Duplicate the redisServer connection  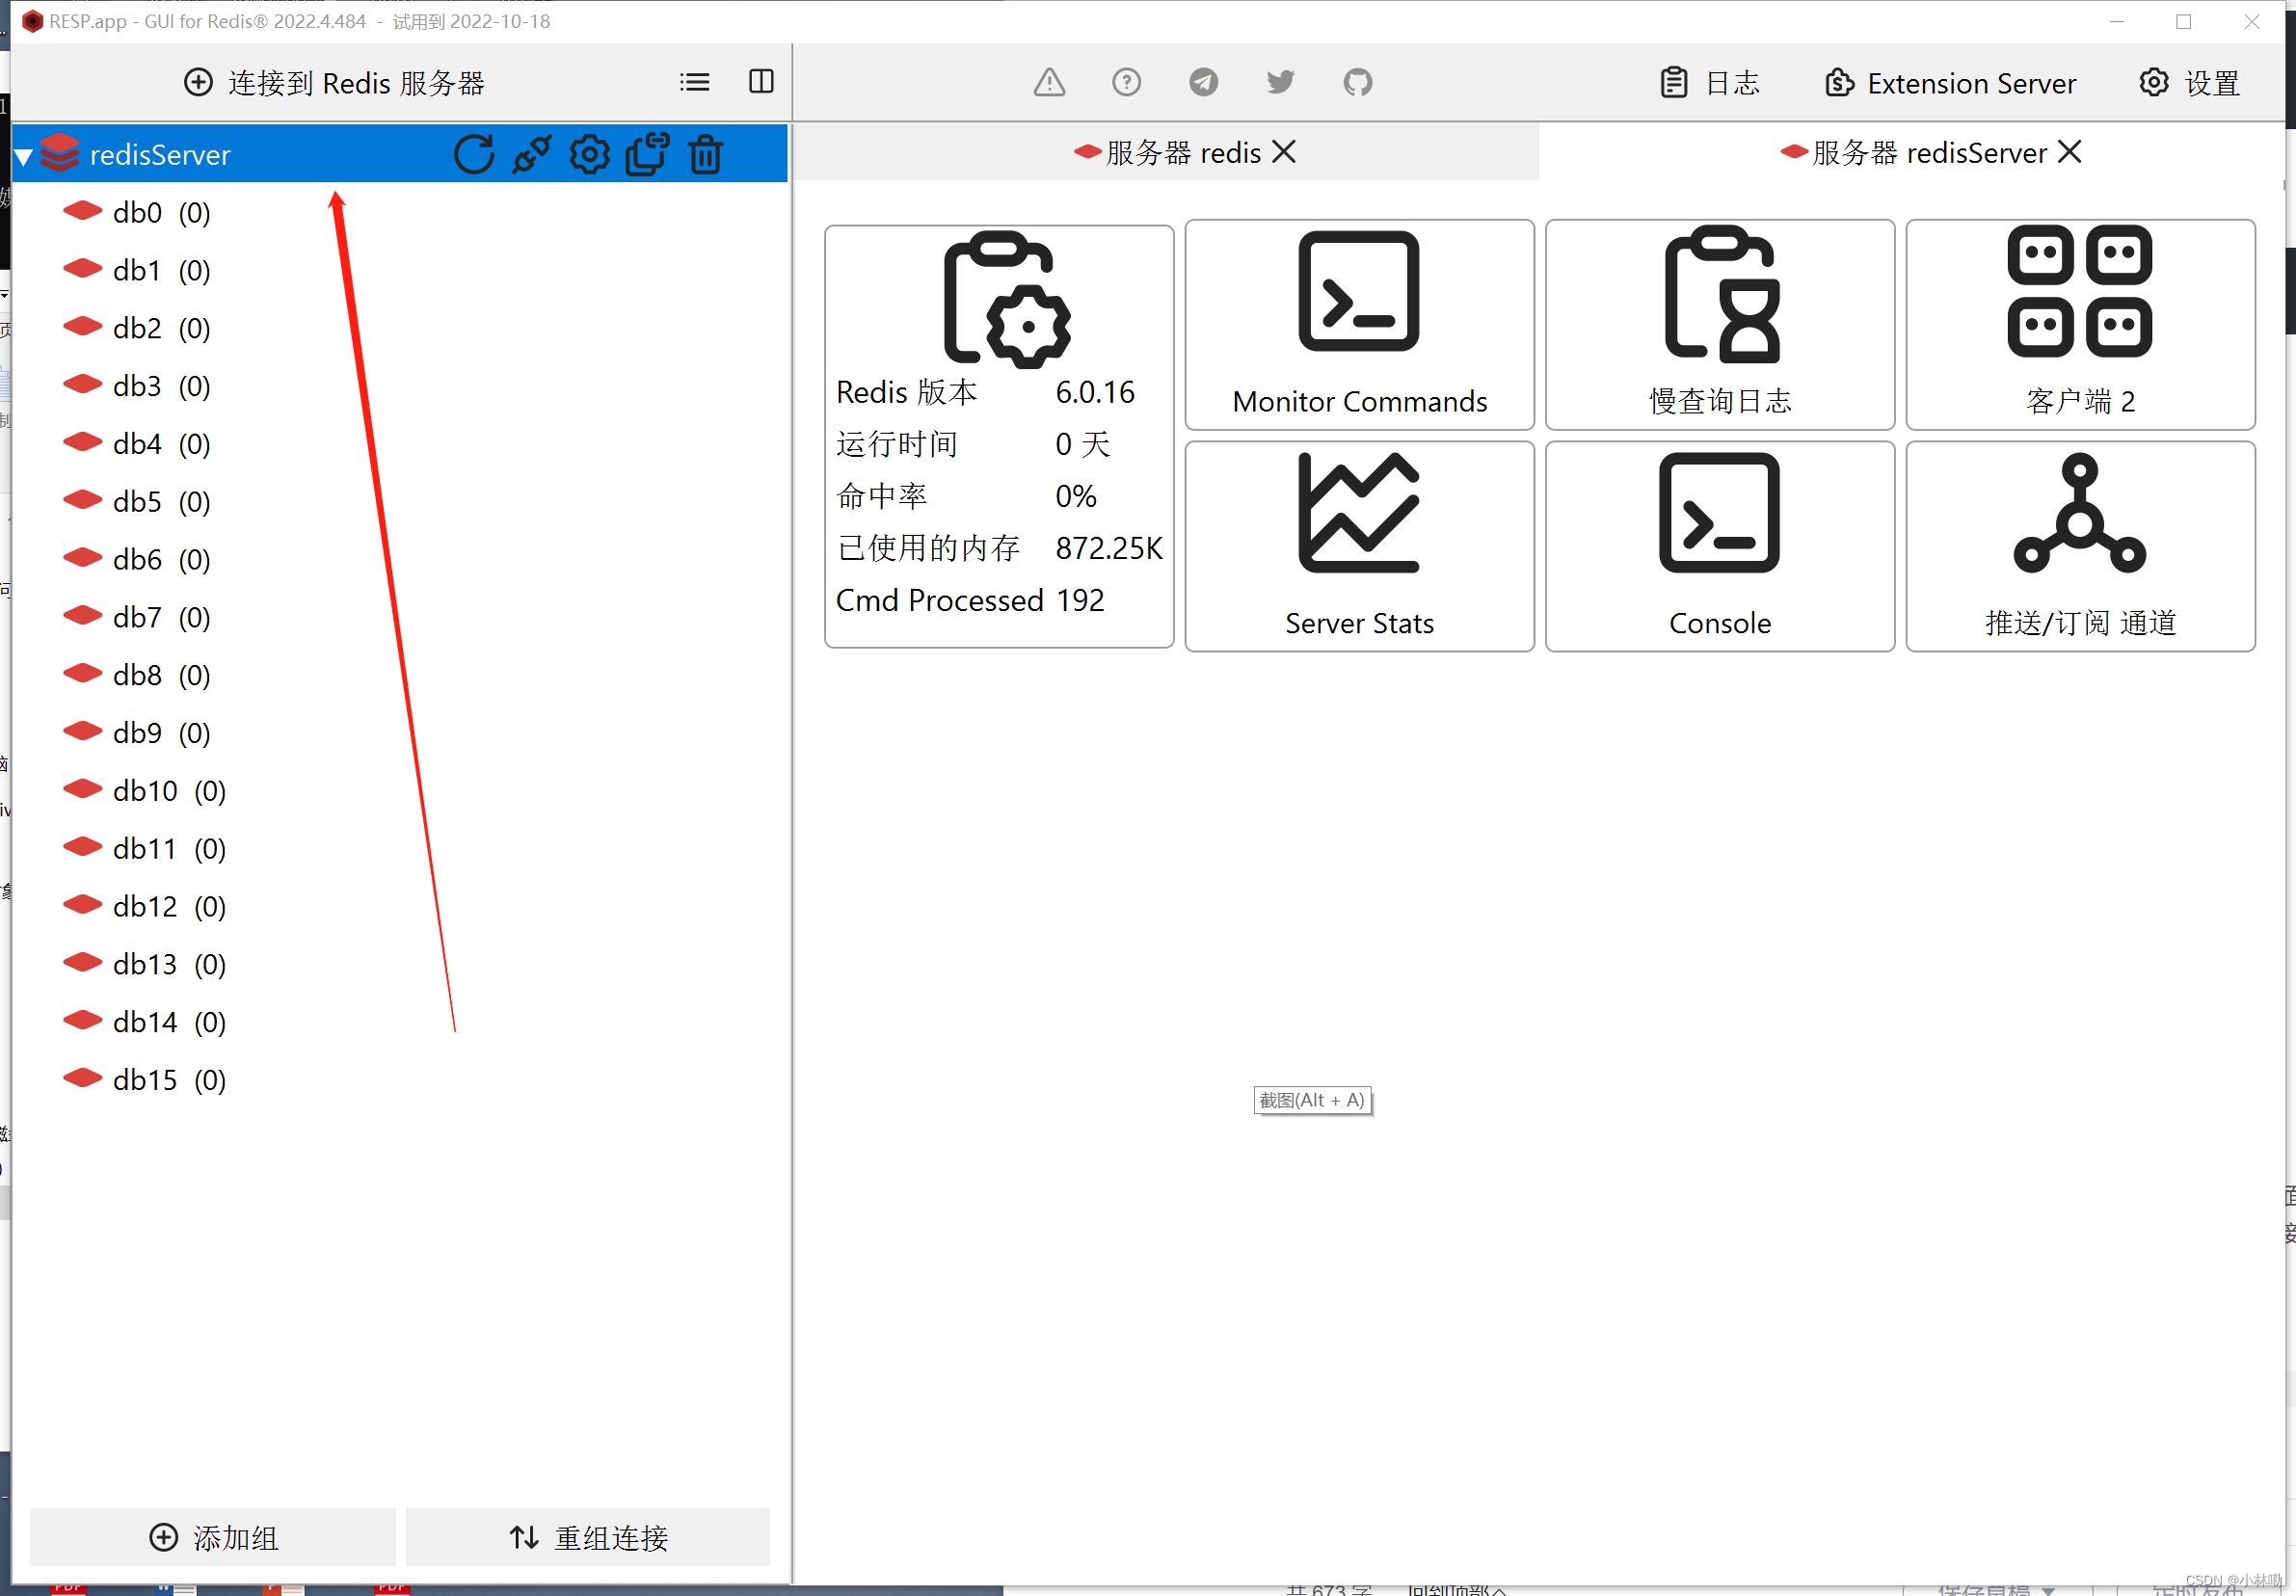tap(647, 154)
